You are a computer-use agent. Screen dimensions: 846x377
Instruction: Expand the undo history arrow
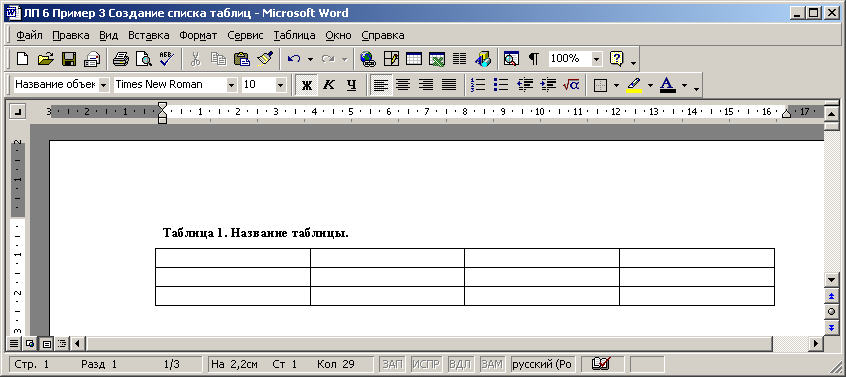click(310, 58)
